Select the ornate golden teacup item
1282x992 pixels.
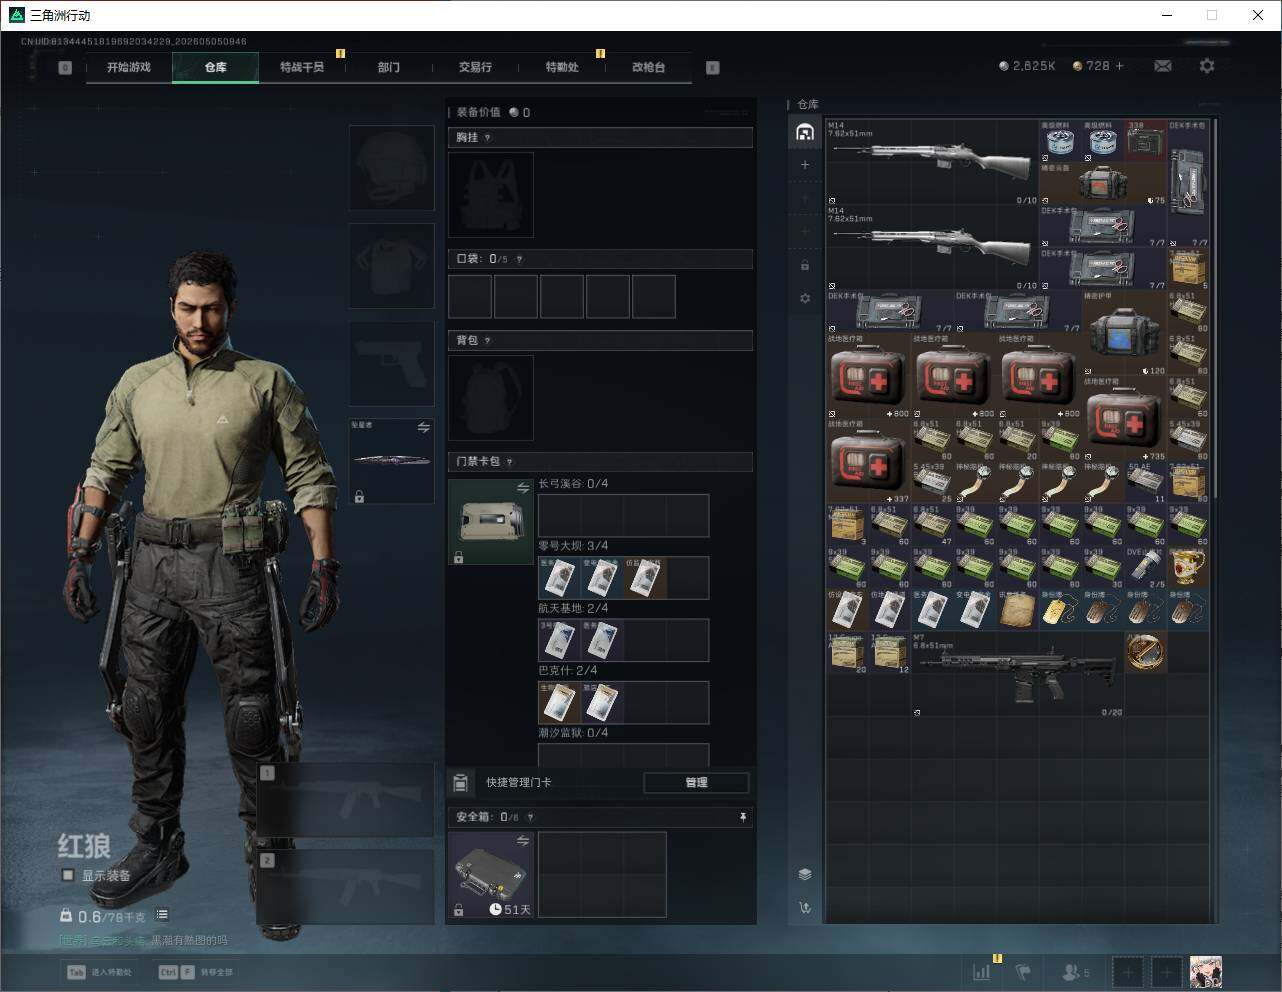click(x=1188, y=567)
